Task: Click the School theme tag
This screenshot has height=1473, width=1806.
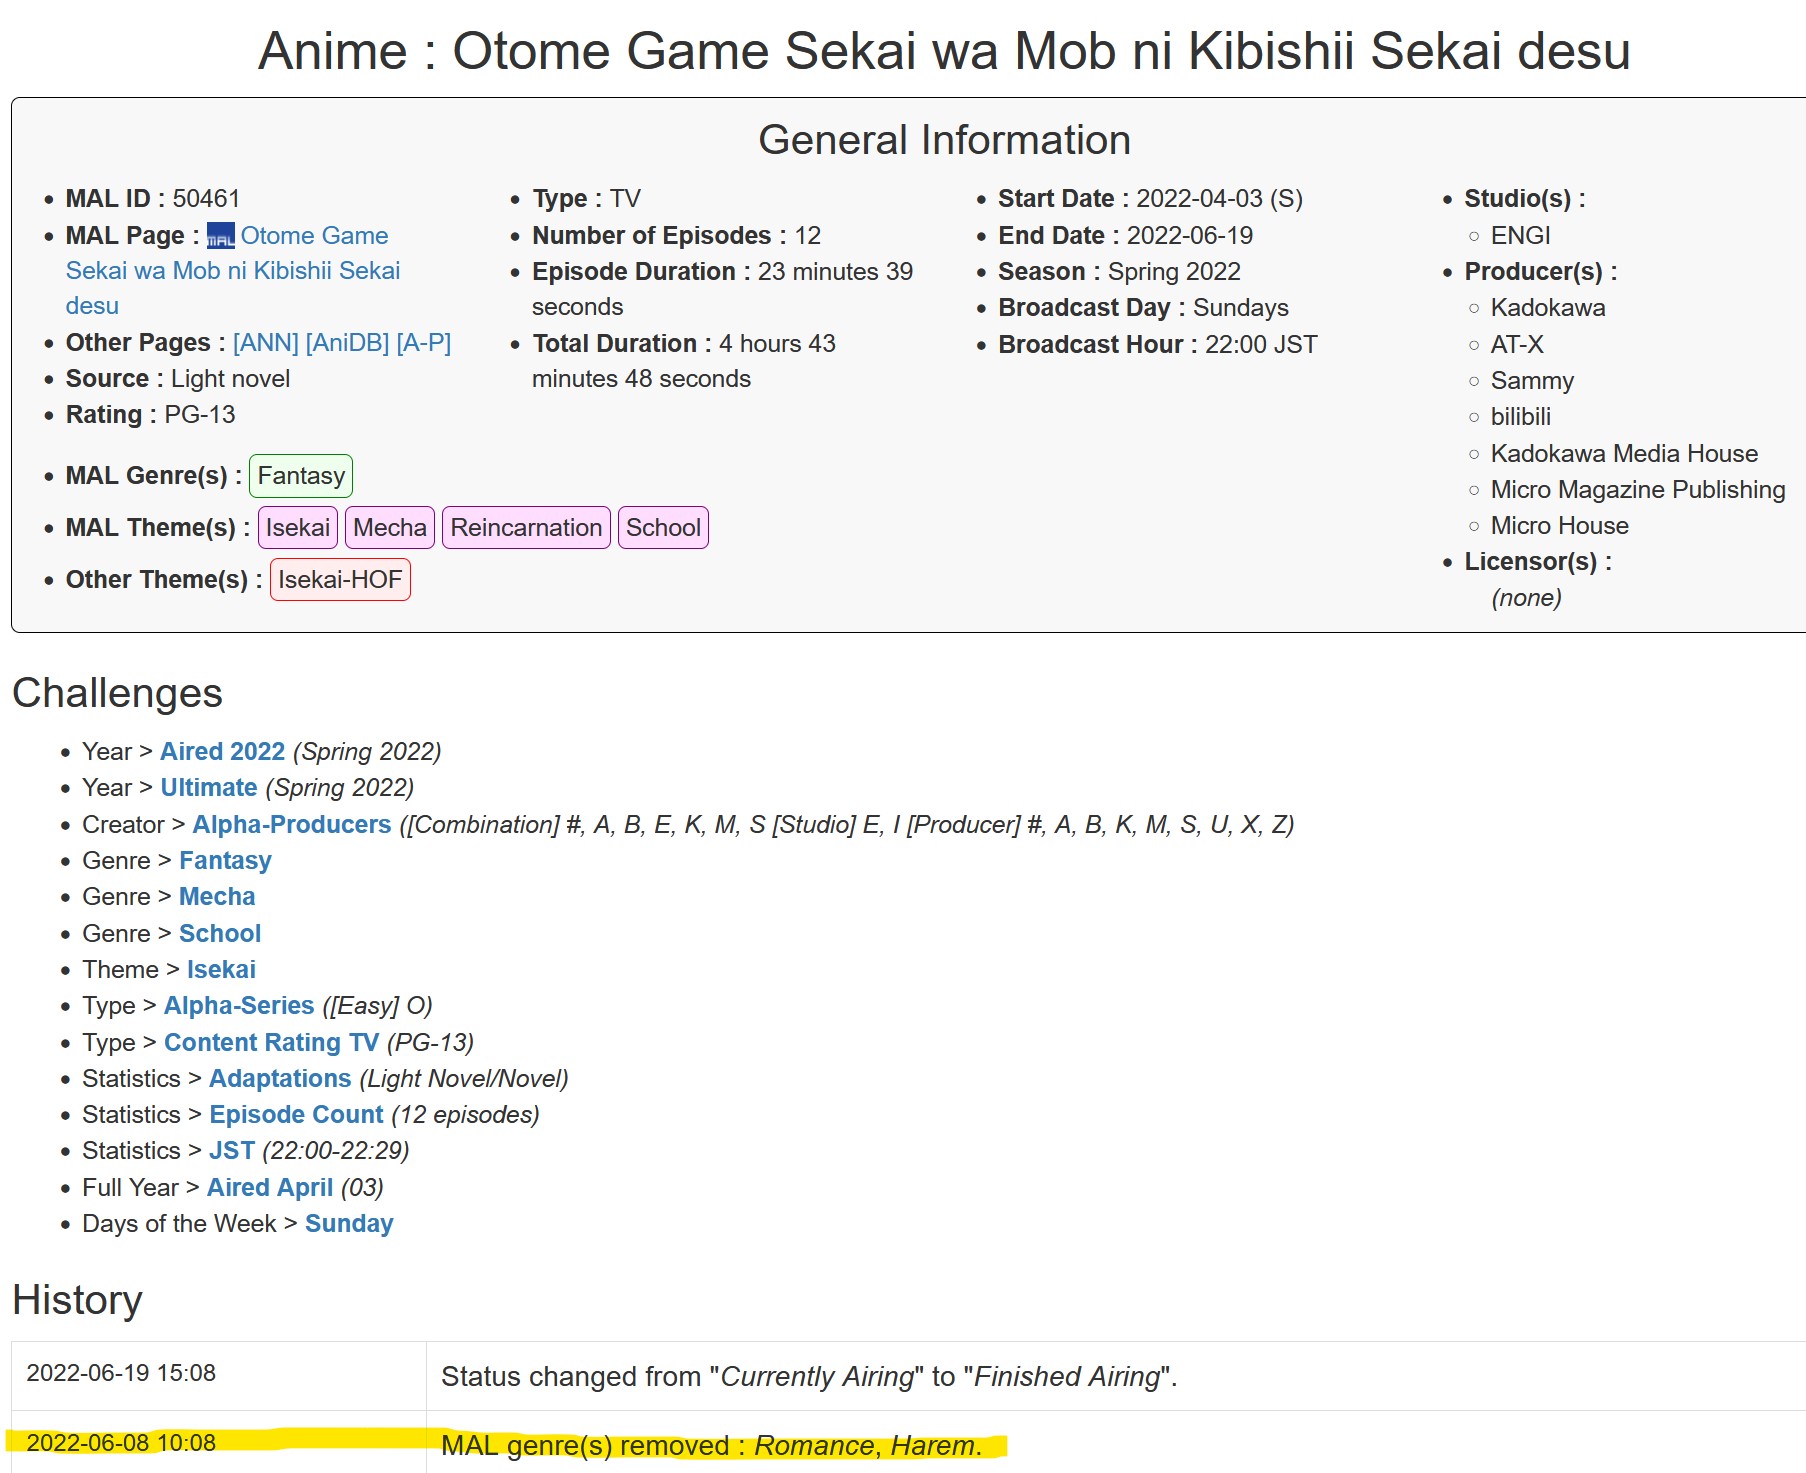Action: pyautogui.click(x=663, y=528)
